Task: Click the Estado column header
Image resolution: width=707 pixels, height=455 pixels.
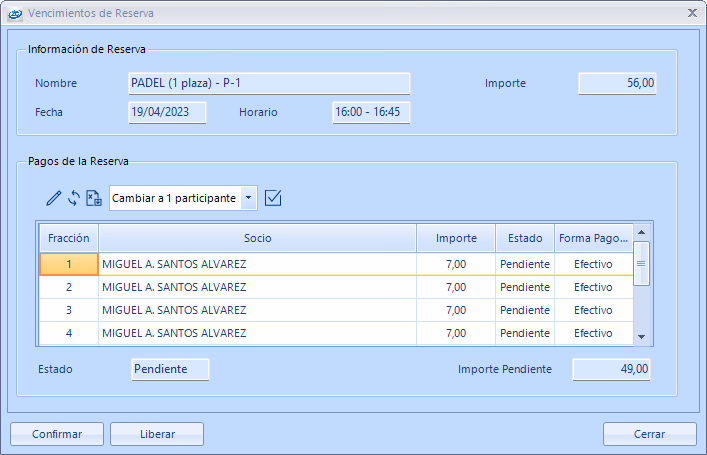Action: point(524,238)
